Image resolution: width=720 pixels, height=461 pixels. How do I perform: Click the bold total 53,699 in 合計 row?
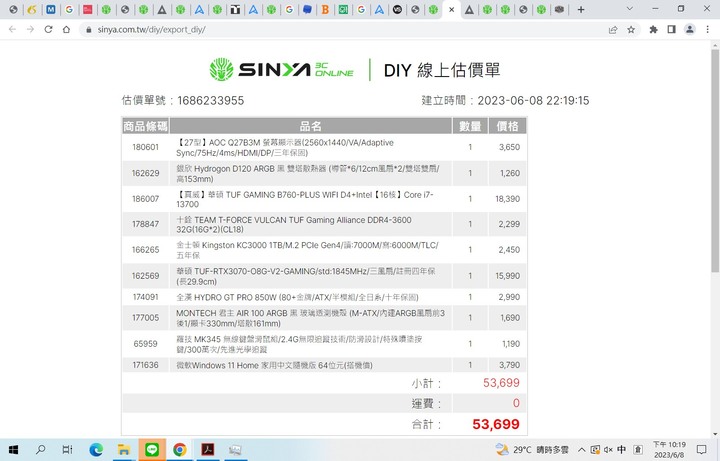point(496,424)
